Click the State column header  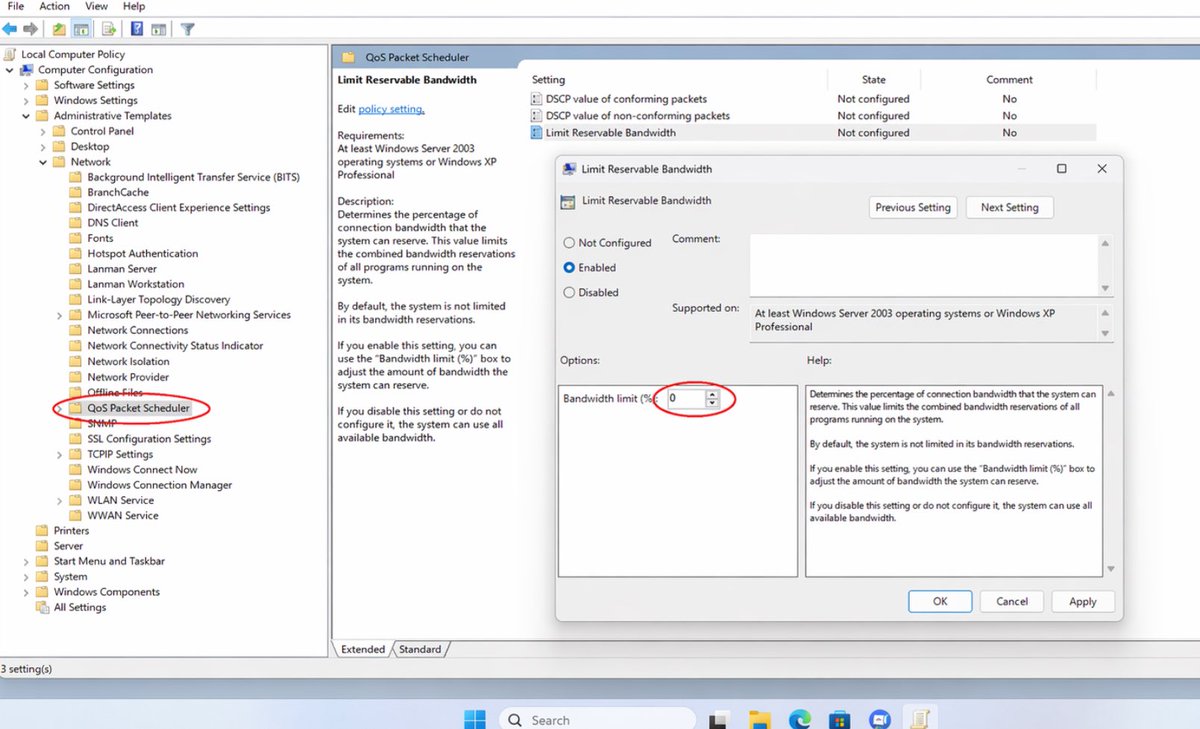[x=874, y=79]
